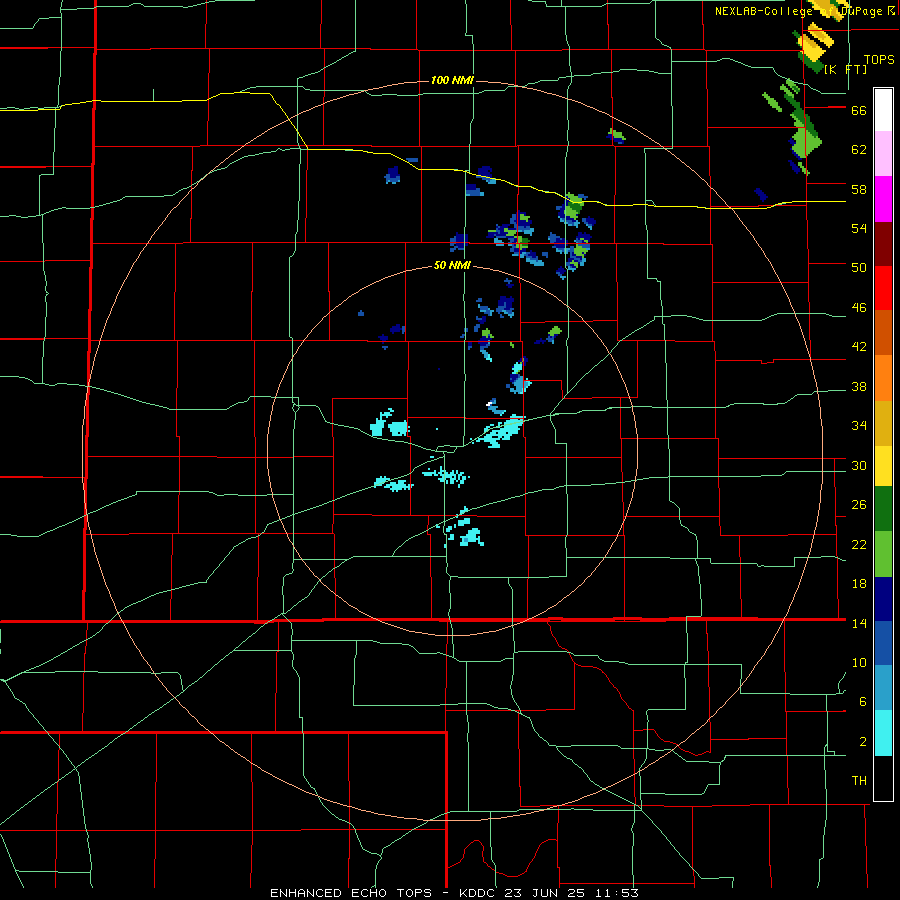Click the light pink legend swatch
900x900 pixels.
tap(883, 153)
